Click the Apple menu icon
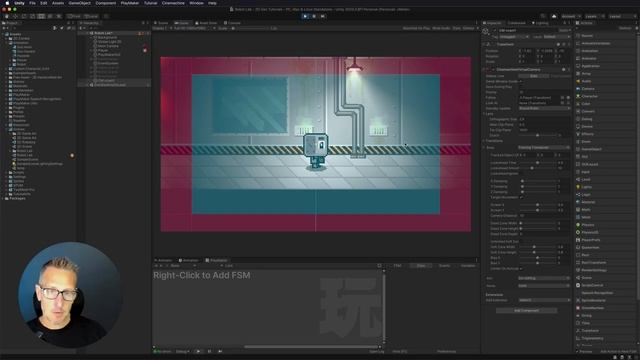Screen dimensions: 640x360 7,3
